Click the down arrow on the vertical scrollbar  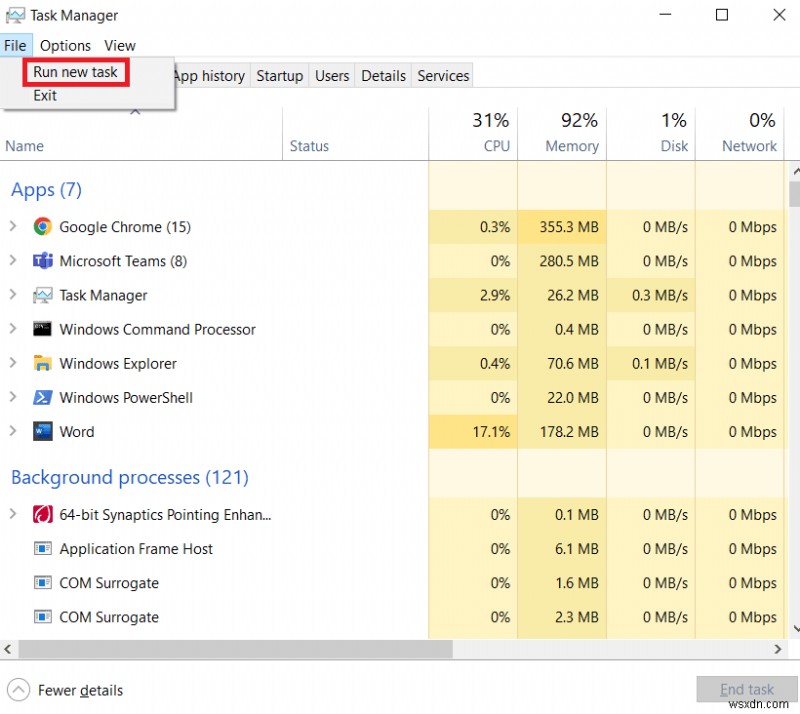(793, 630)
